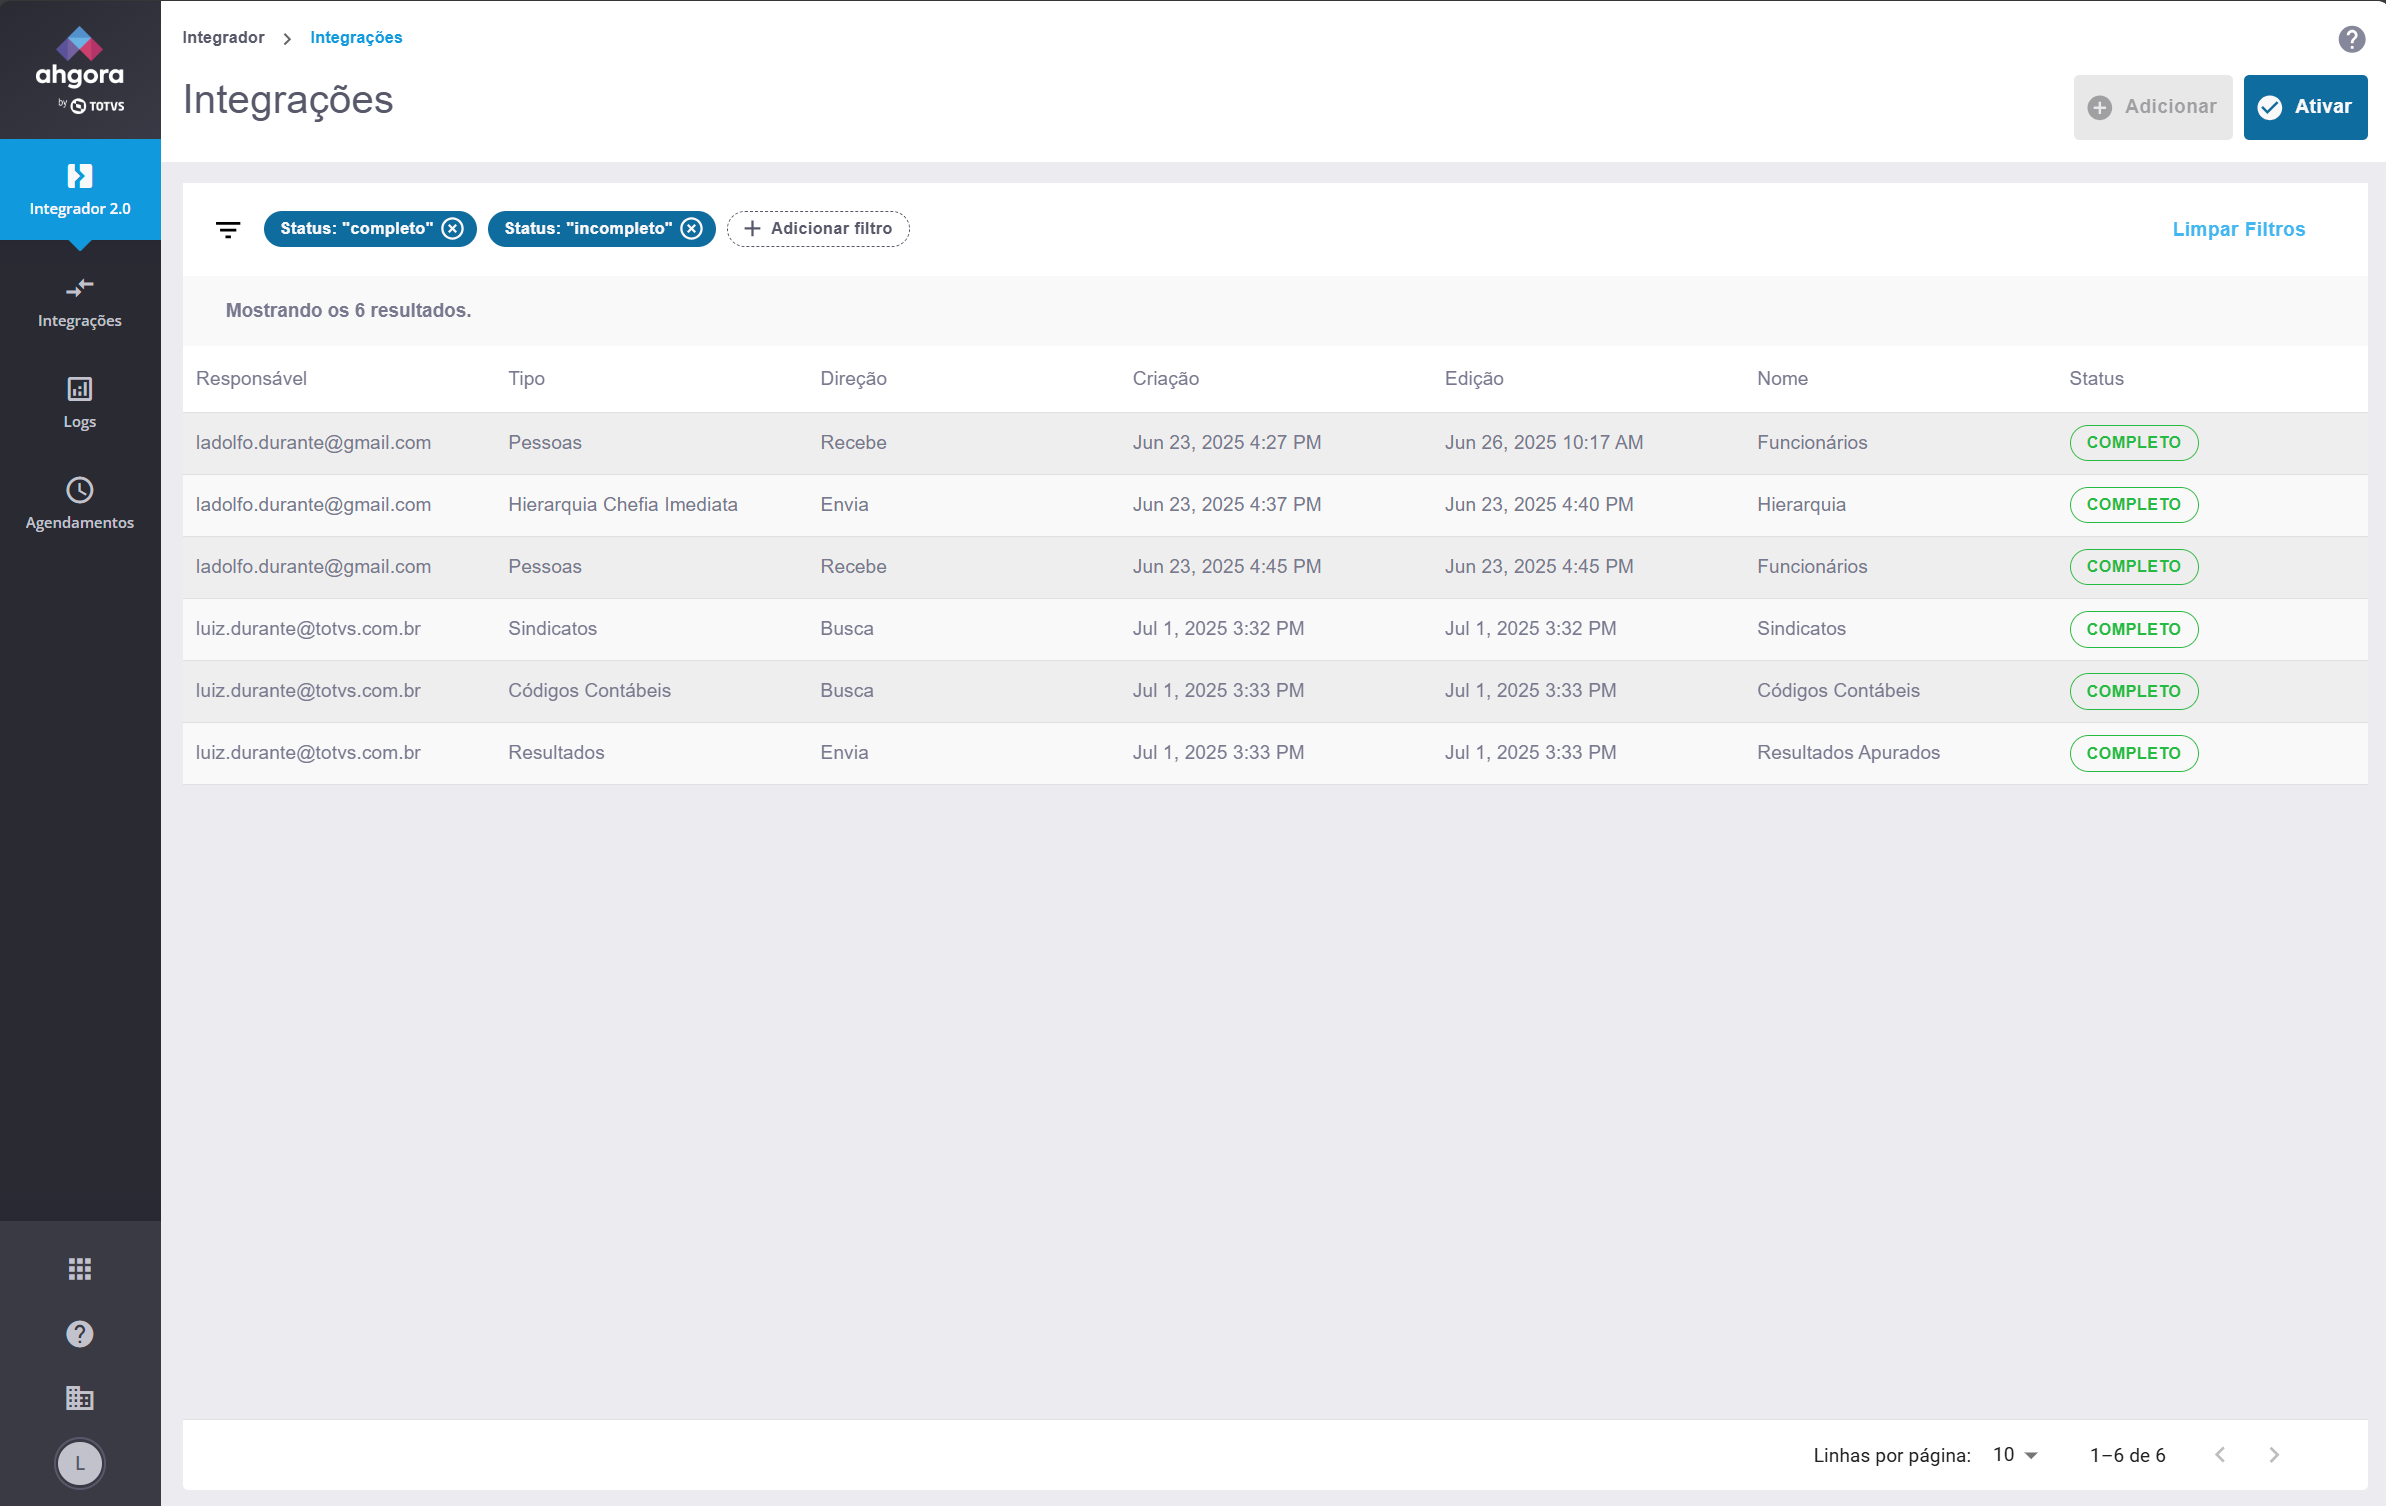This screenshot has width=2386, height=1506.
Task: Open the filter list icon
Action: coord(228,229)
